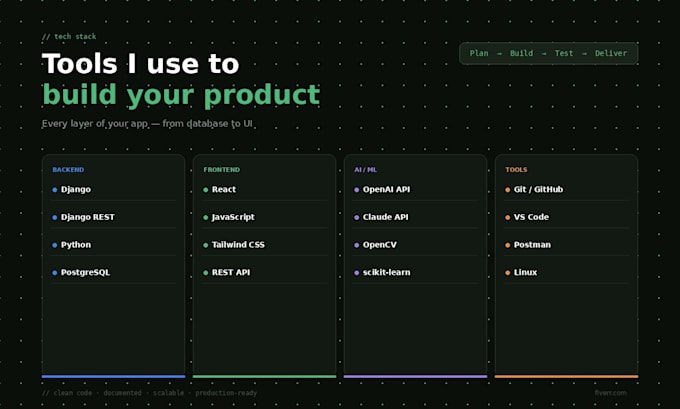
Task: Click the blue dot beside Django REST
Action: coord(55,217)
